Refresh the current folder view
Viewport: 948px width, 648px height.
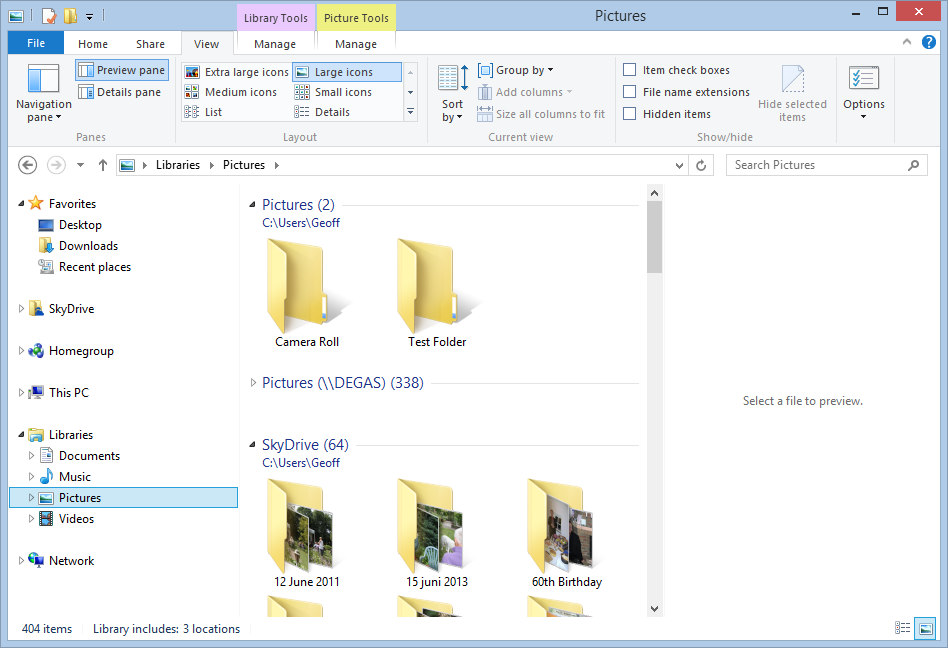[x=702, y=165]
